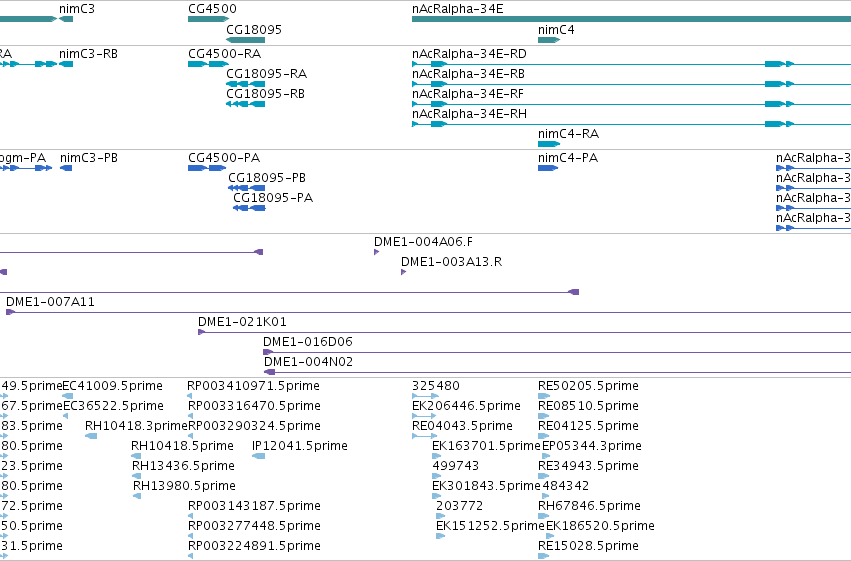Select the DME1-004N02 clone feature
The image size is (851, 561).
coord(557,372)
